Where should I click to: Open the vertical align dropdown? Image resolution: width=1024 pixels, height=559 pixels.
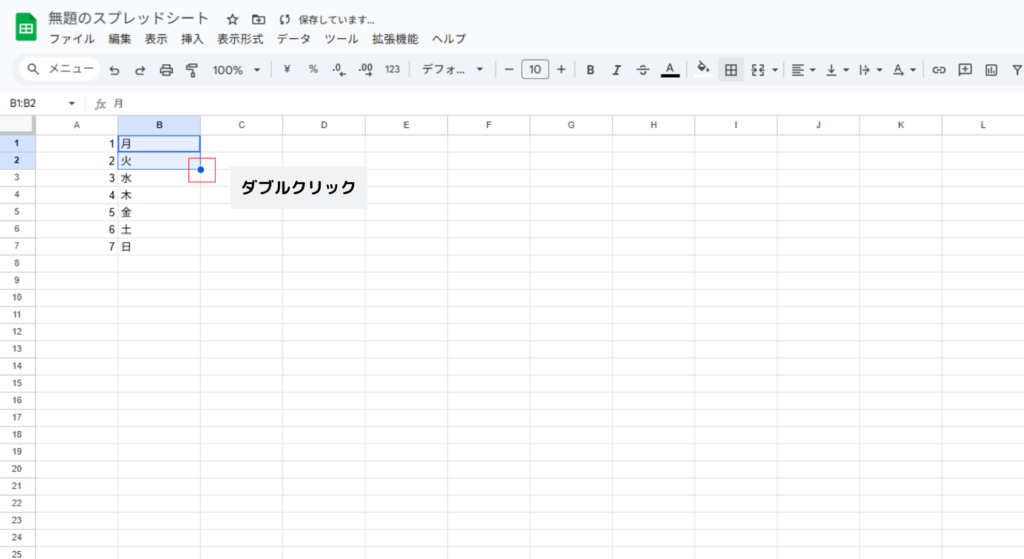coord(837,70)
